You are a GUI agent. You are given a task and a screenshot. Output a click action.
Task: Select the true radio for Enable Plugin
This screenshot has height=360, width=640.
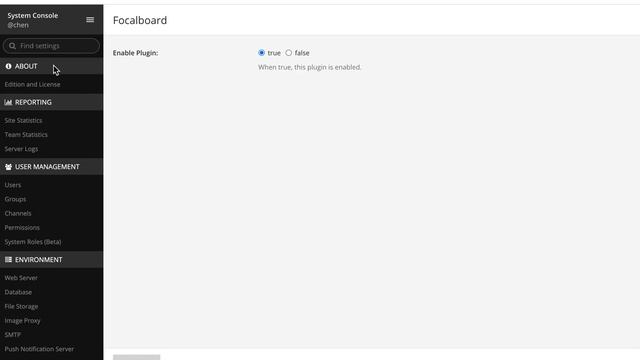[x=262, y=53]
